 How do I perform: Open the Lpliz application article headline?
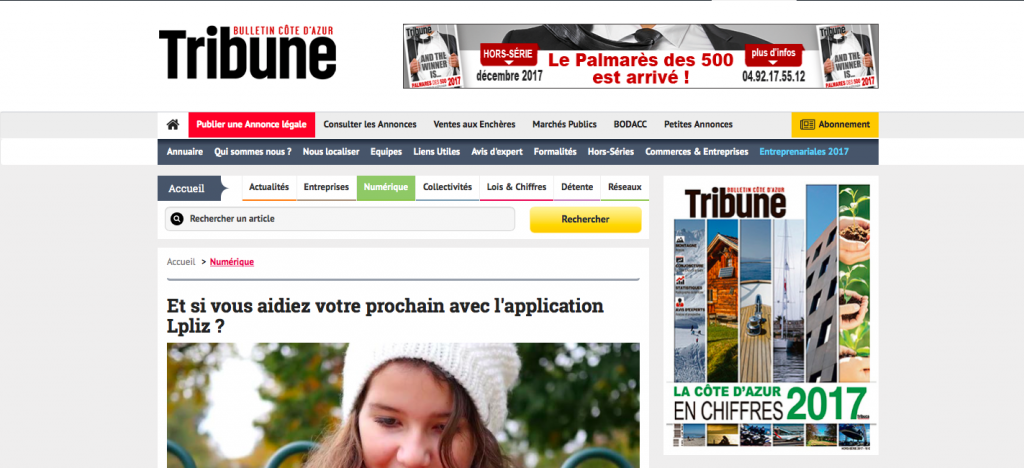click(385, 315)
